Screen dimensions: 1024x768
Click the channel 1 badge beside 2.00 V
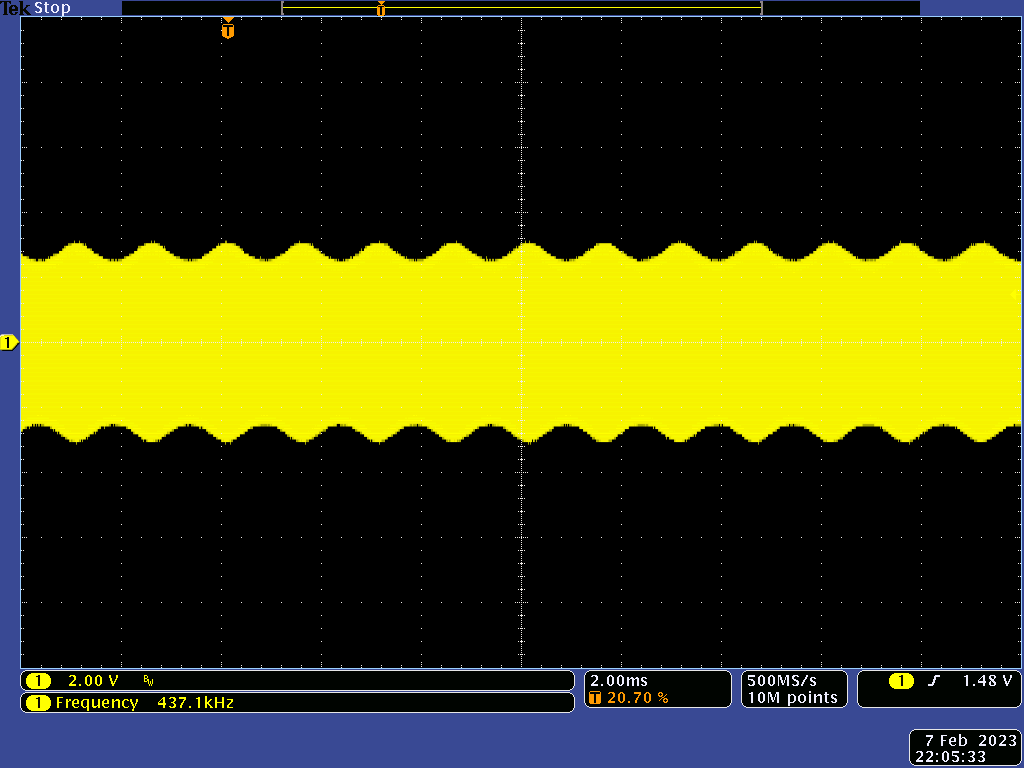tap(38, 681)
